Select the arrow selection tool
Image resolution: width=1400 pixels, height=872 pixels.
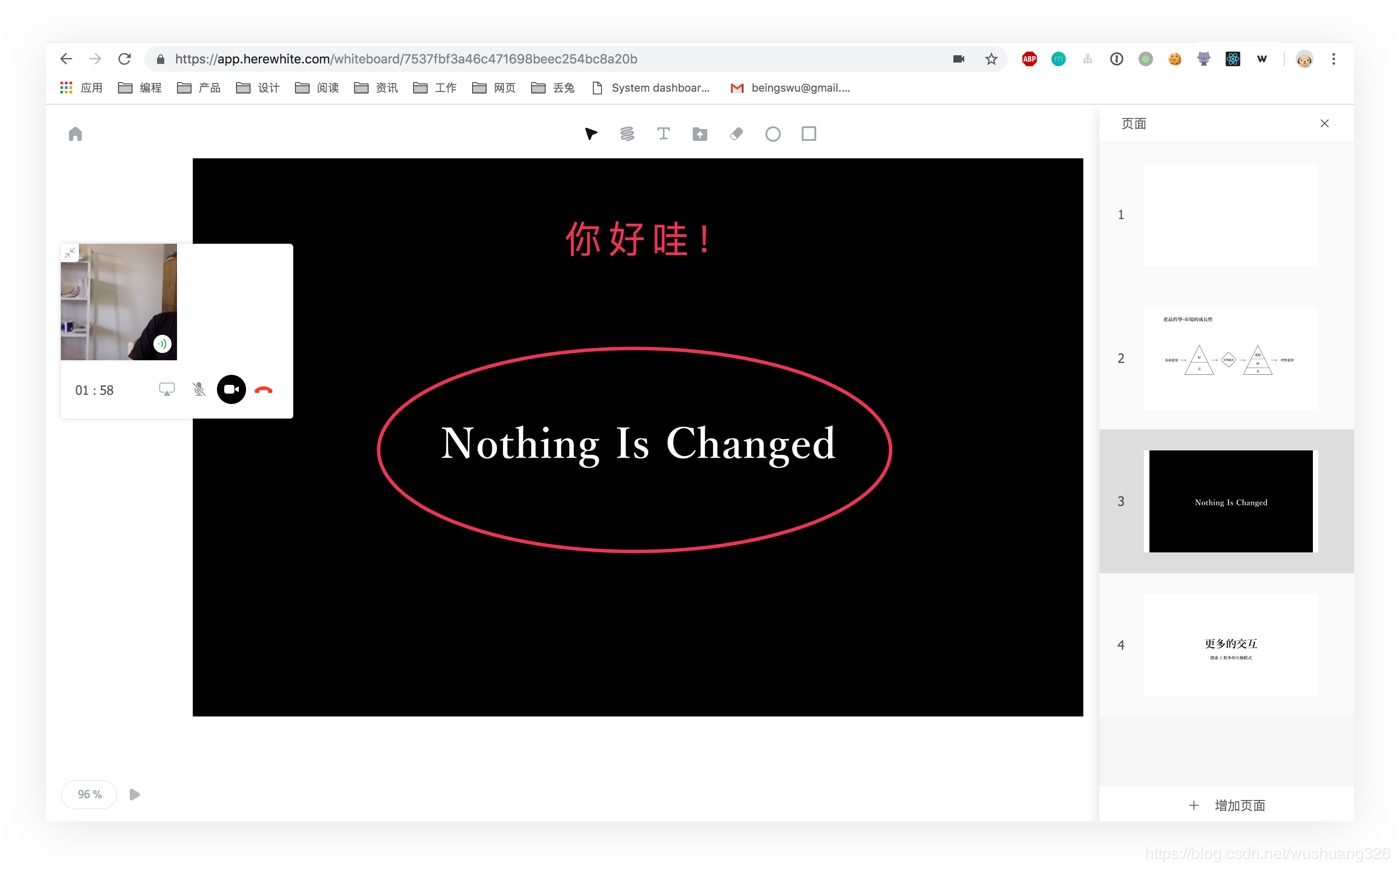coord(590,133)
